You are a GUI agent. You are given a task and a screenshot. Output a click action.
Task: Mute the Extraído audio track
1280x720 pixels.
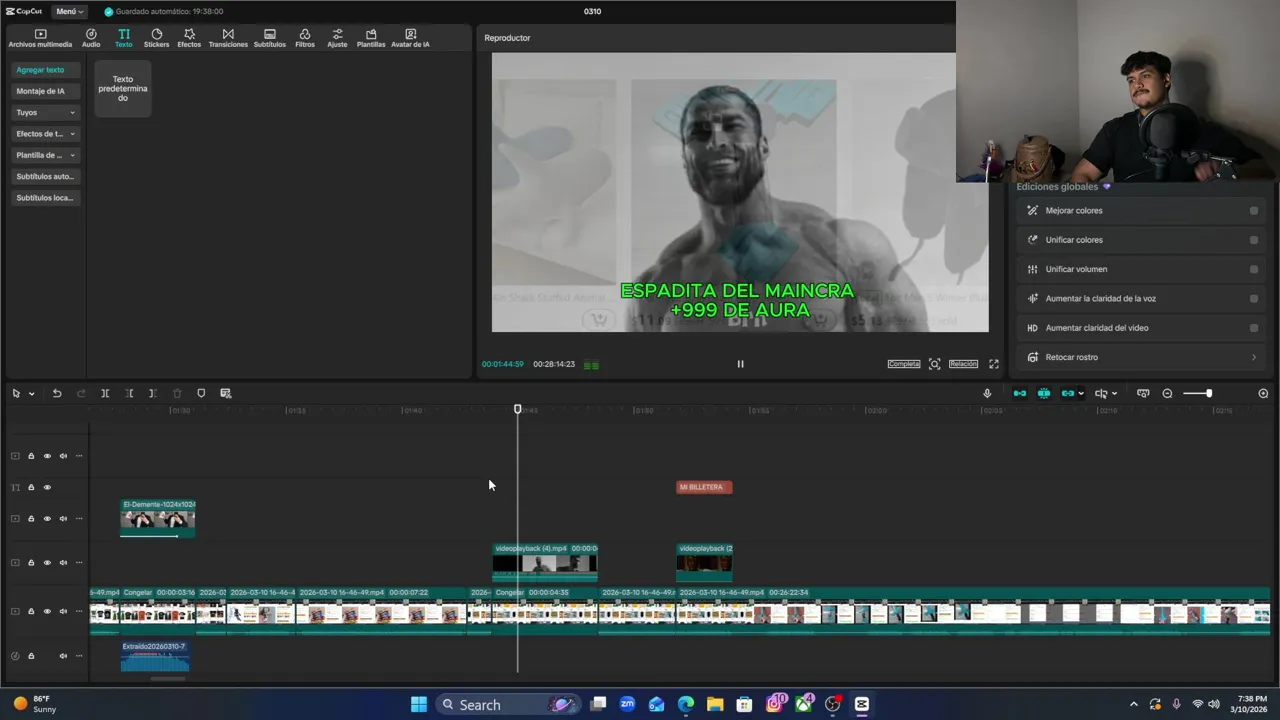click(x=63, y=656)
